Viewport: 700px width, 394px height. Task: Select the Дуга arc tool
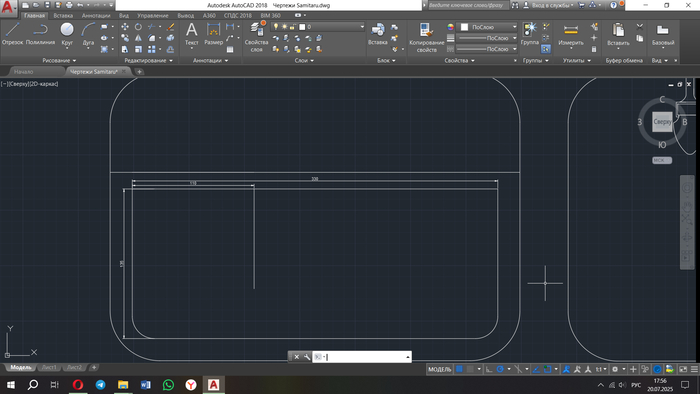coord(88,33)
